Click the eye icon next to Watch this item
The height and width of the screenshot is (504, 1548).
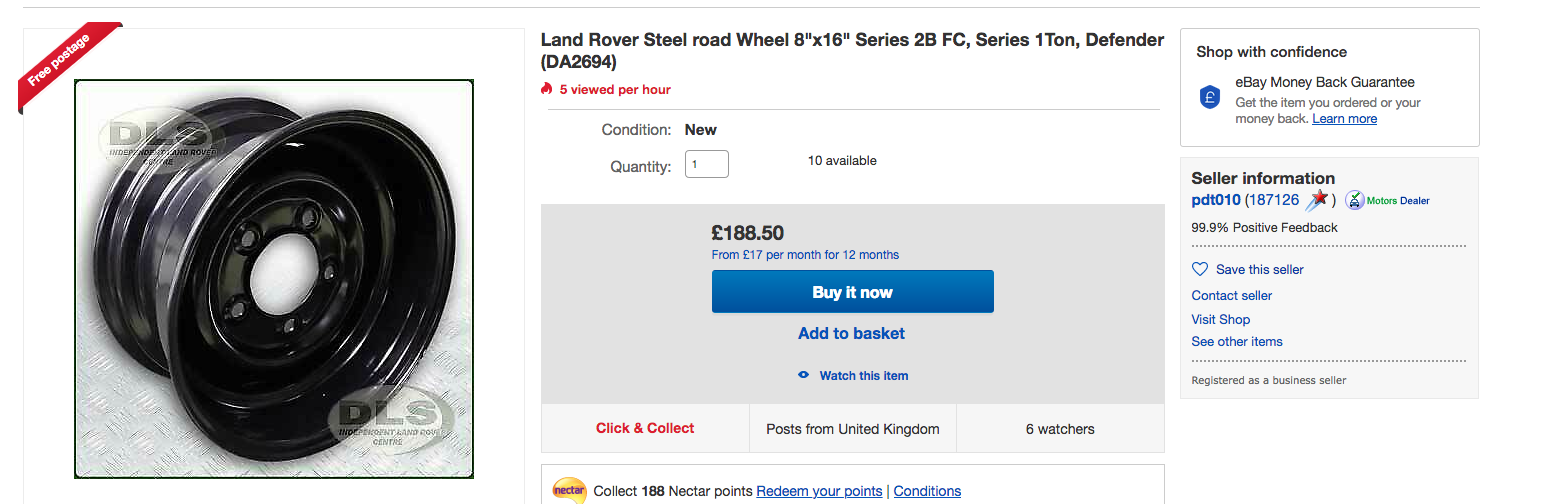[x=803, y=375]
